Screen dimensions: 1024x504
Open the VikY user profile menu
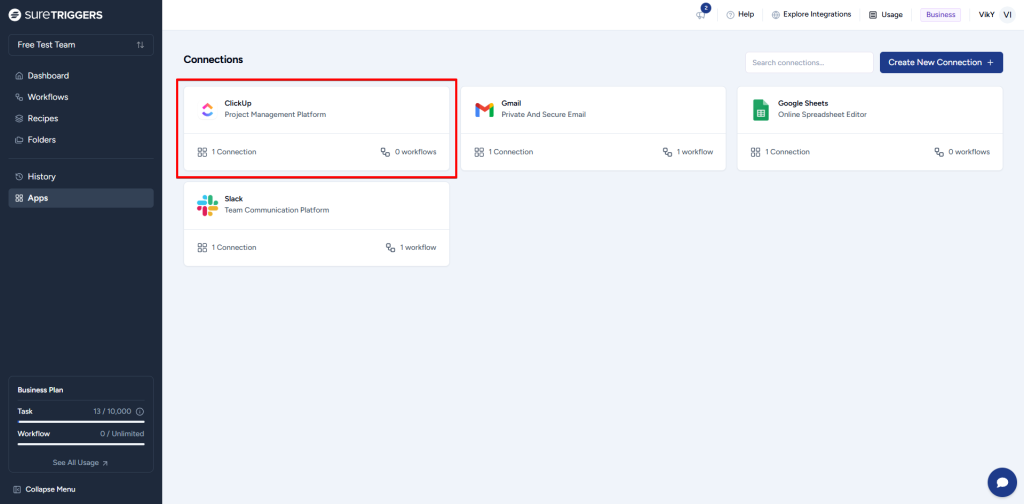pos(996,15)
